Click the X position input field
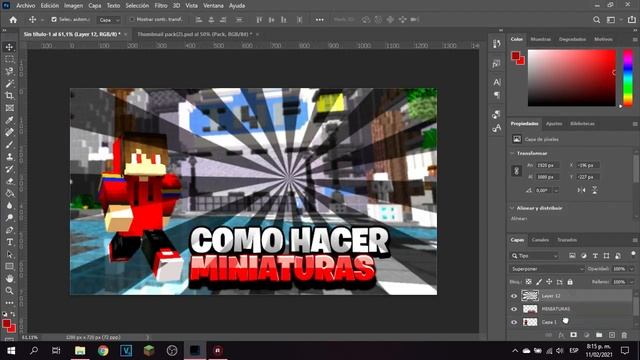 pyautogui.click(x=588, y=165)
